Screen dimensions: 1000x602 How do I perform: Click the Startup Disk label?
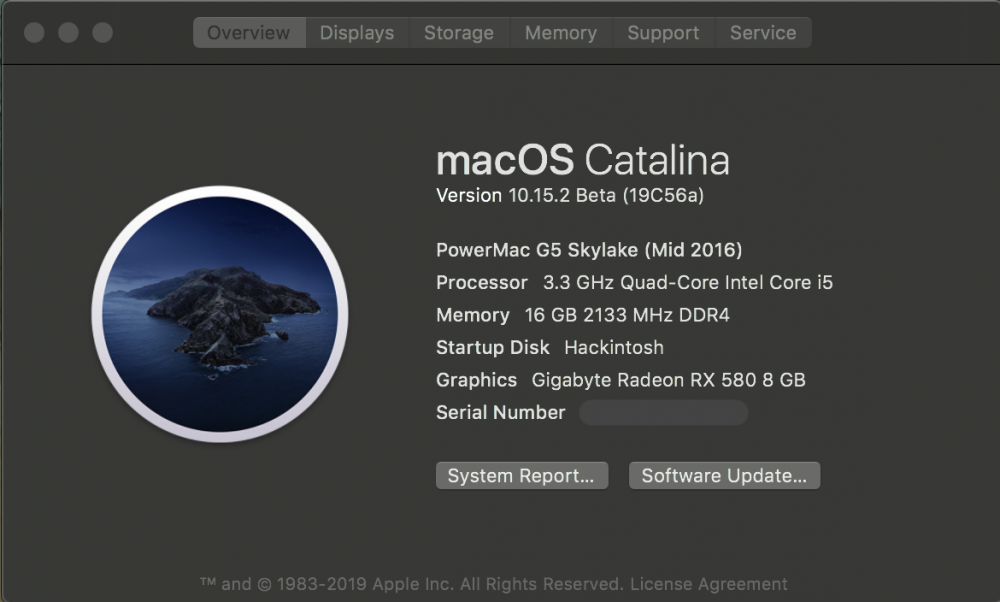pyautogui.click(x=492, y=348)
